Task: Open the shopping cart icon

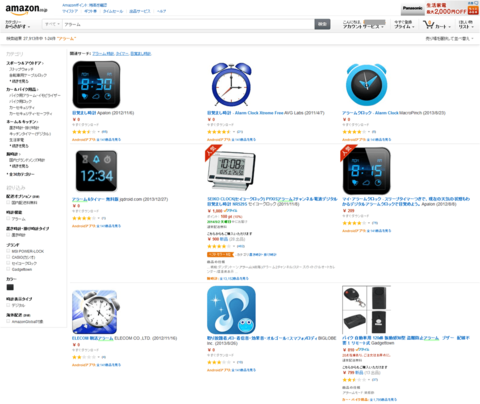Action: (428, 24)
